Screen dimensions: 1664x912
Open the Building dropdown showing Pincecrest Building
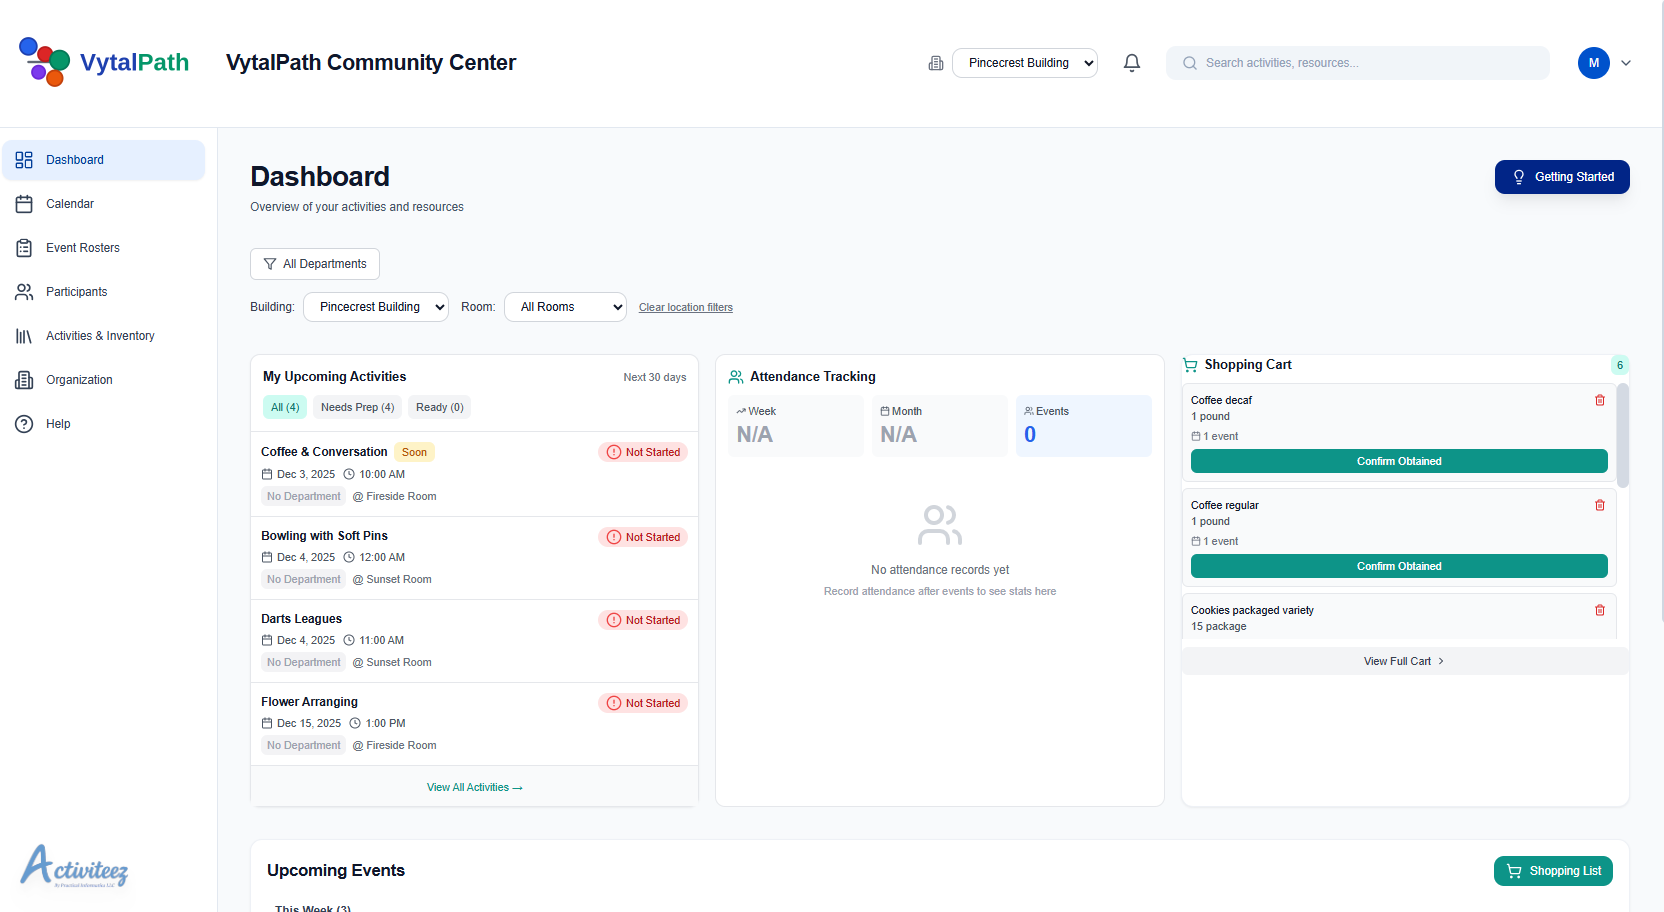coord(375,307)
